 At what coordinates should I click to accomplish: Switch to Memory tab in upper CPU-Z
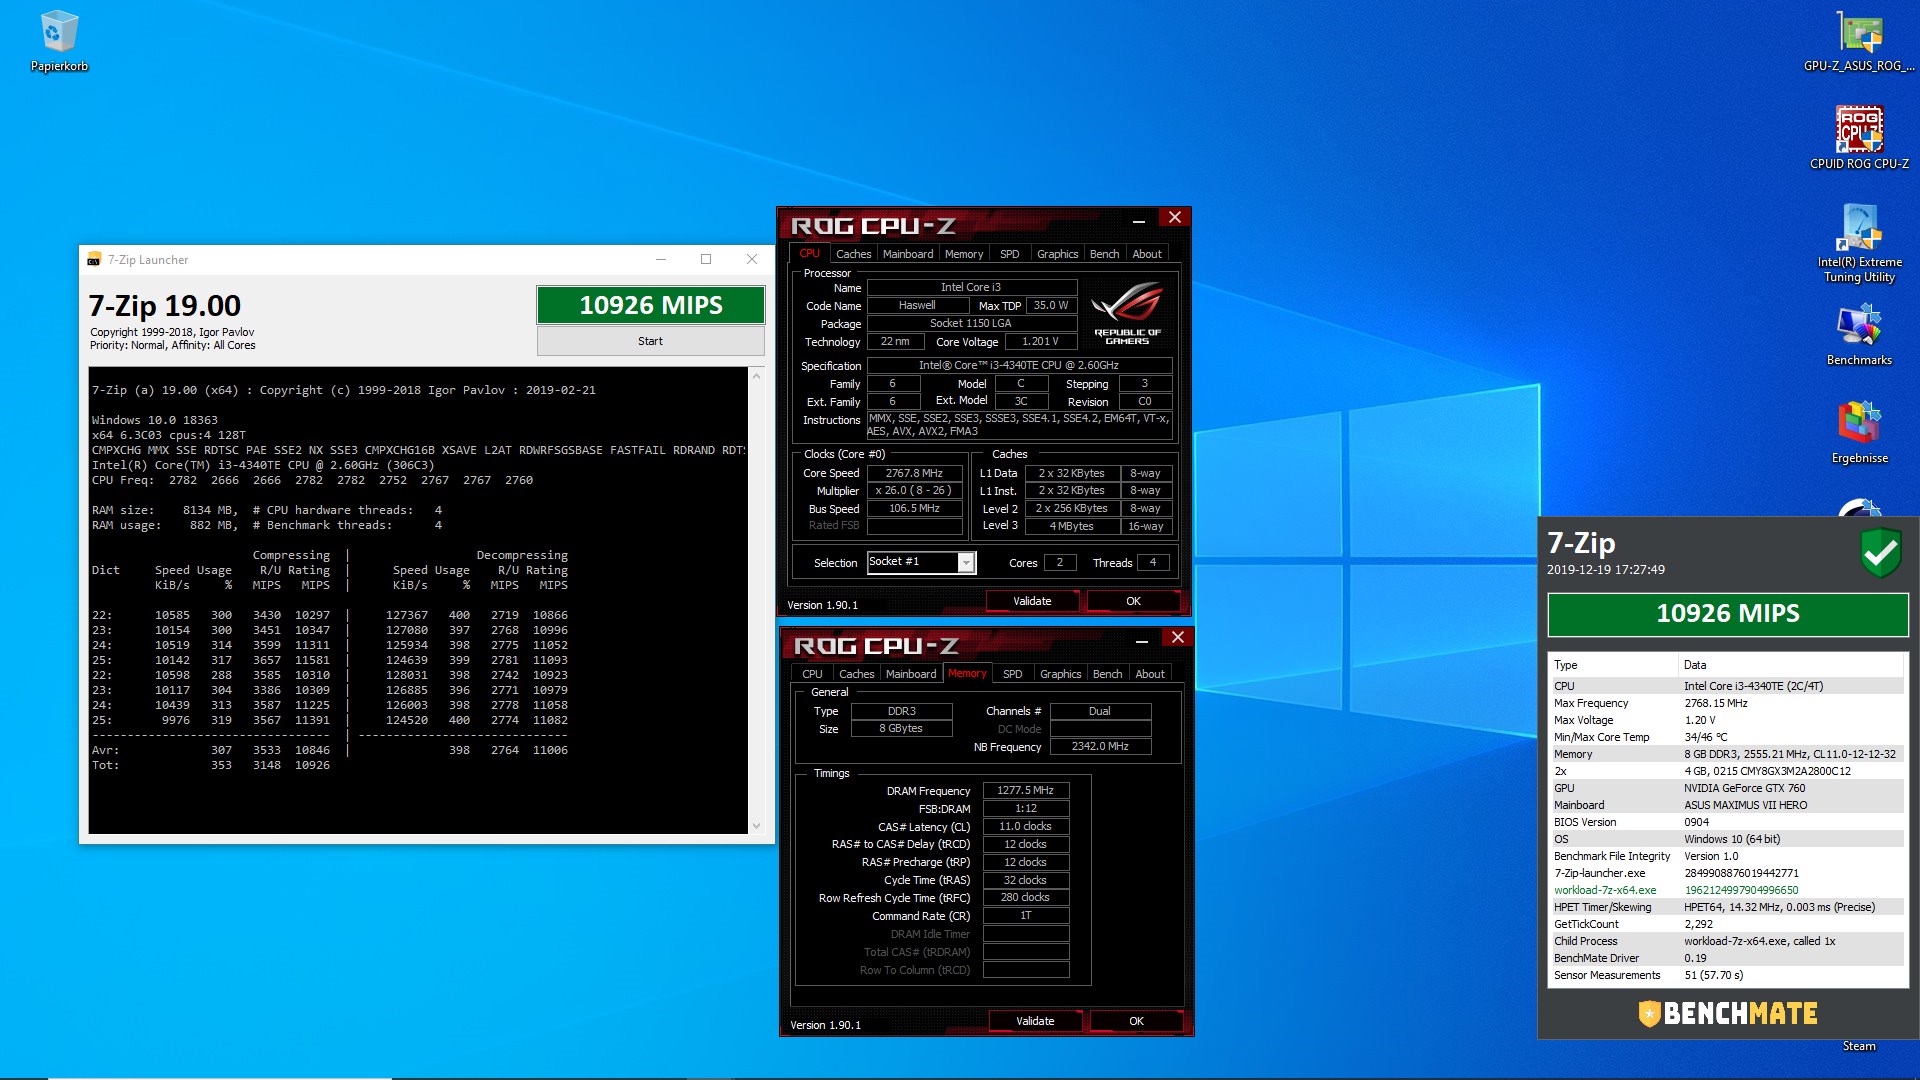(x=964, y=254)
